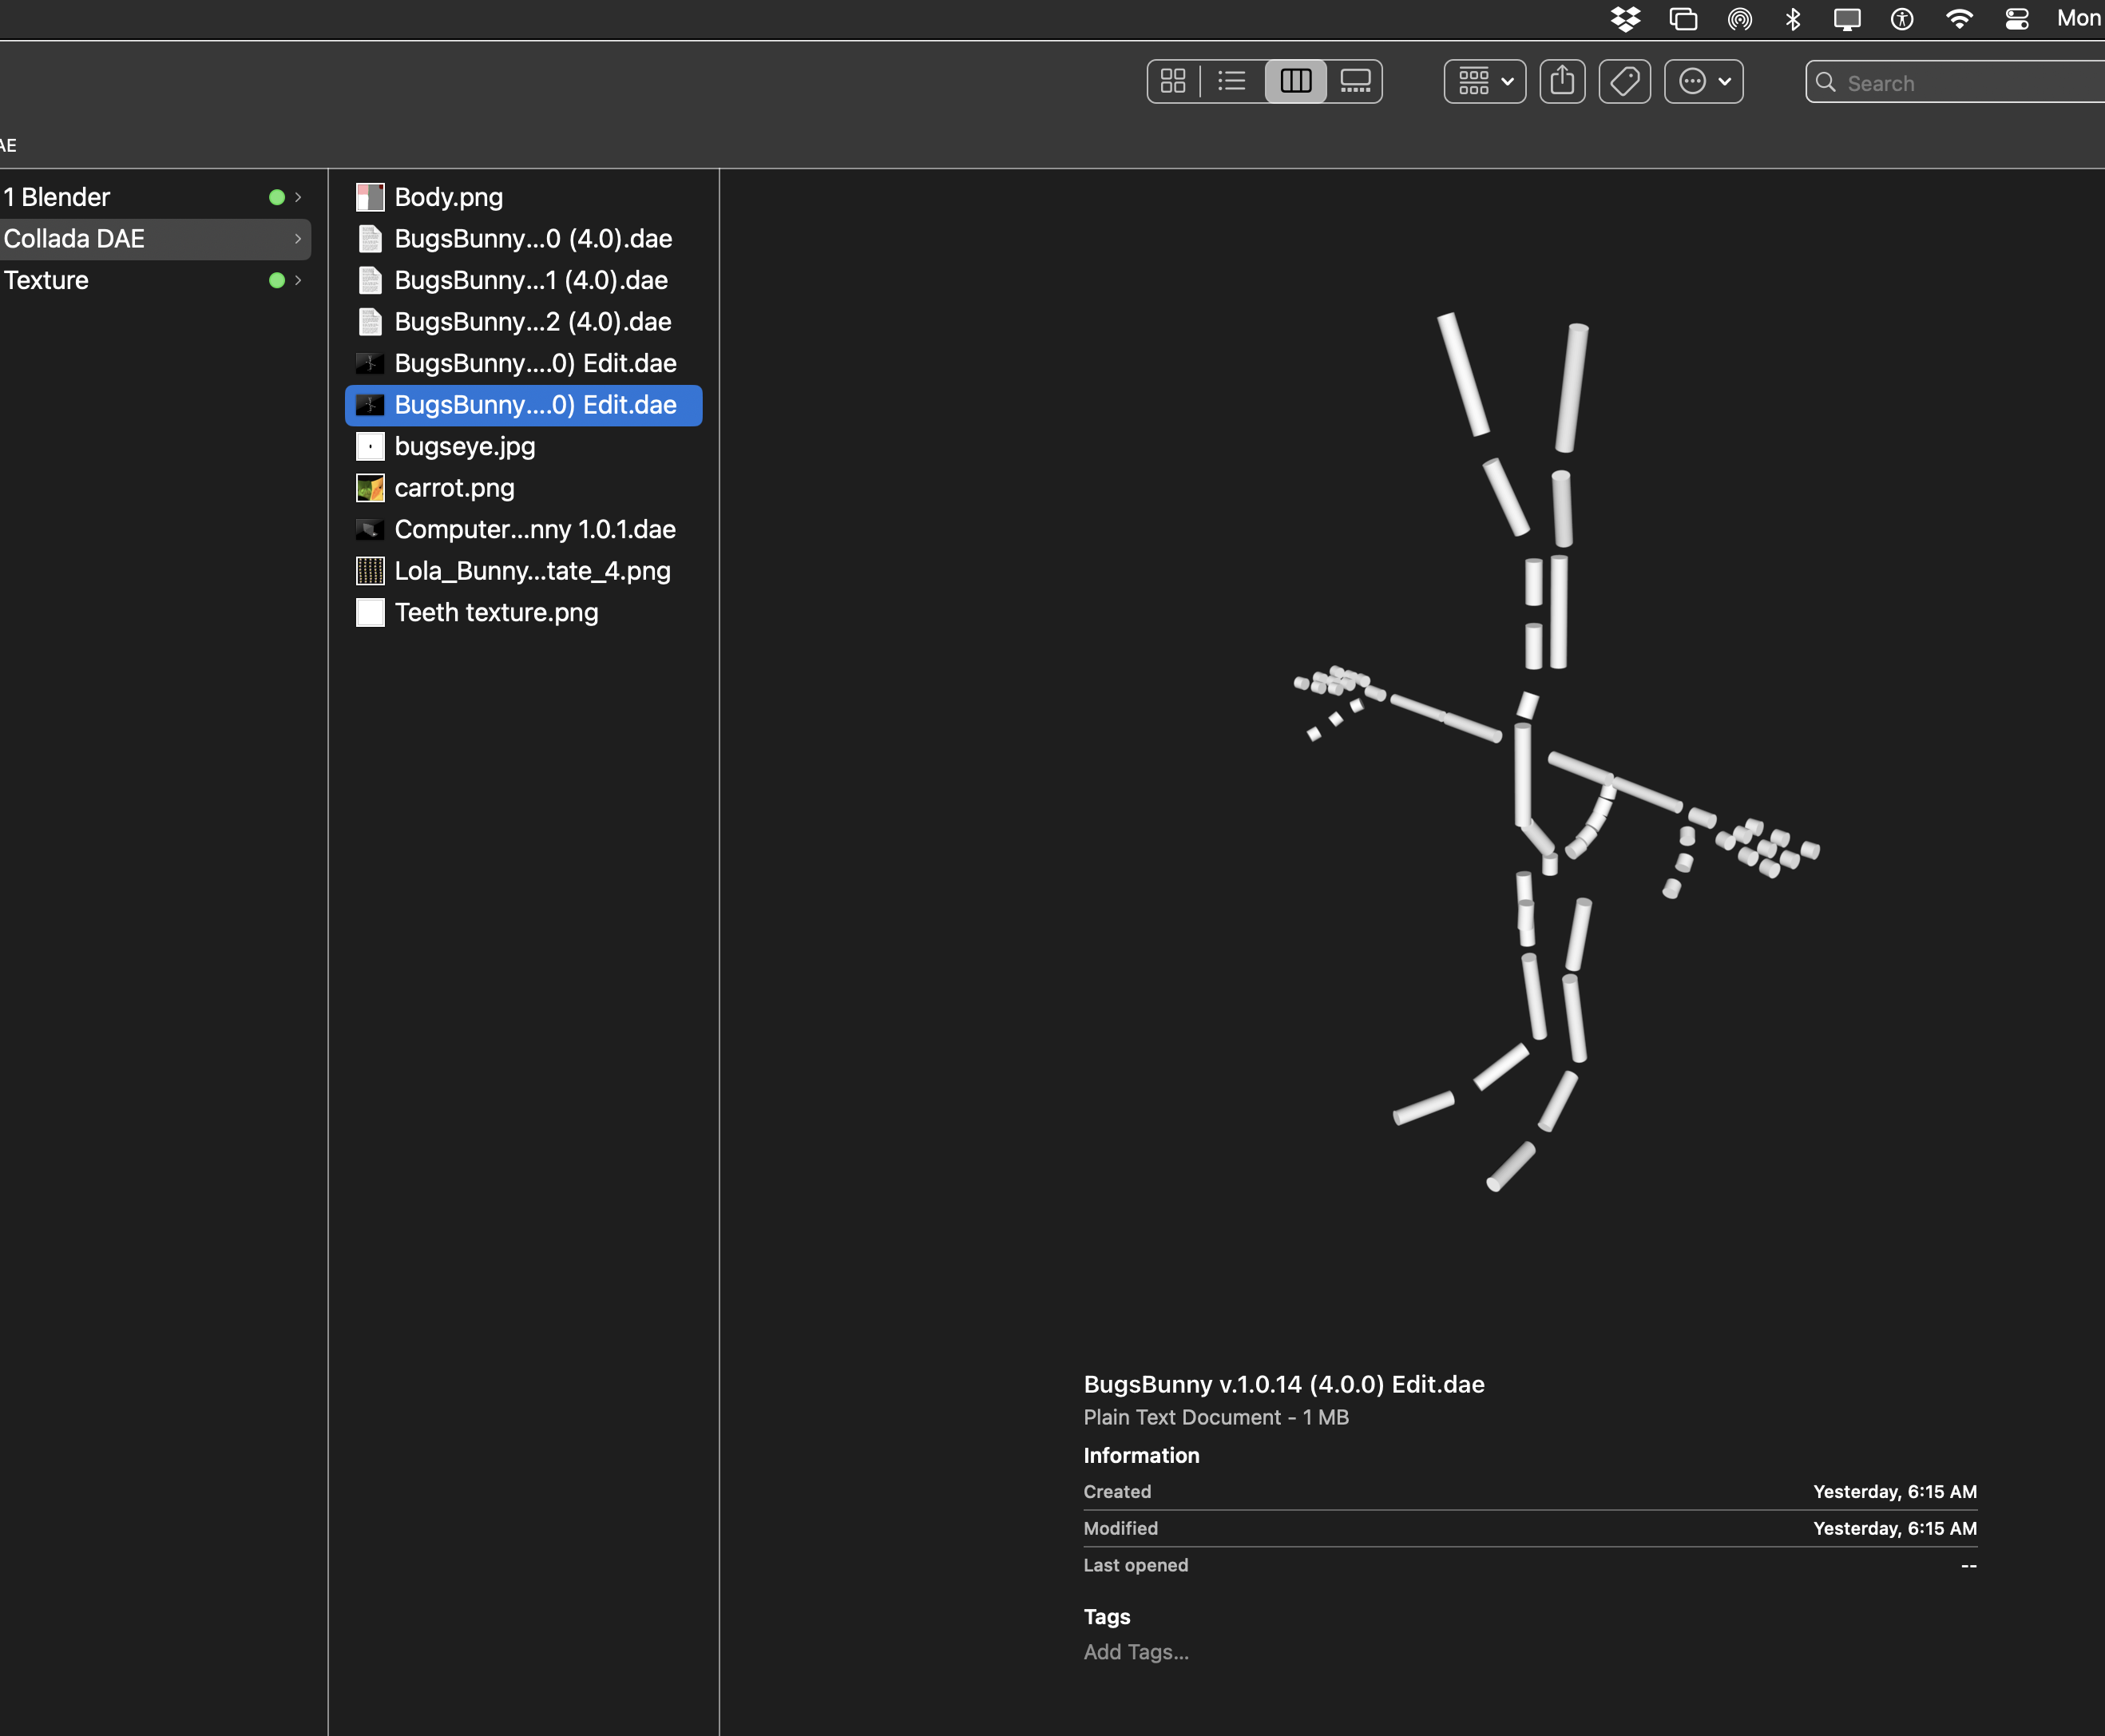Select BugsBunny...1 (4.0).dae file
Viewport: 2105px width, 1736px height.
tap(523, 280)
